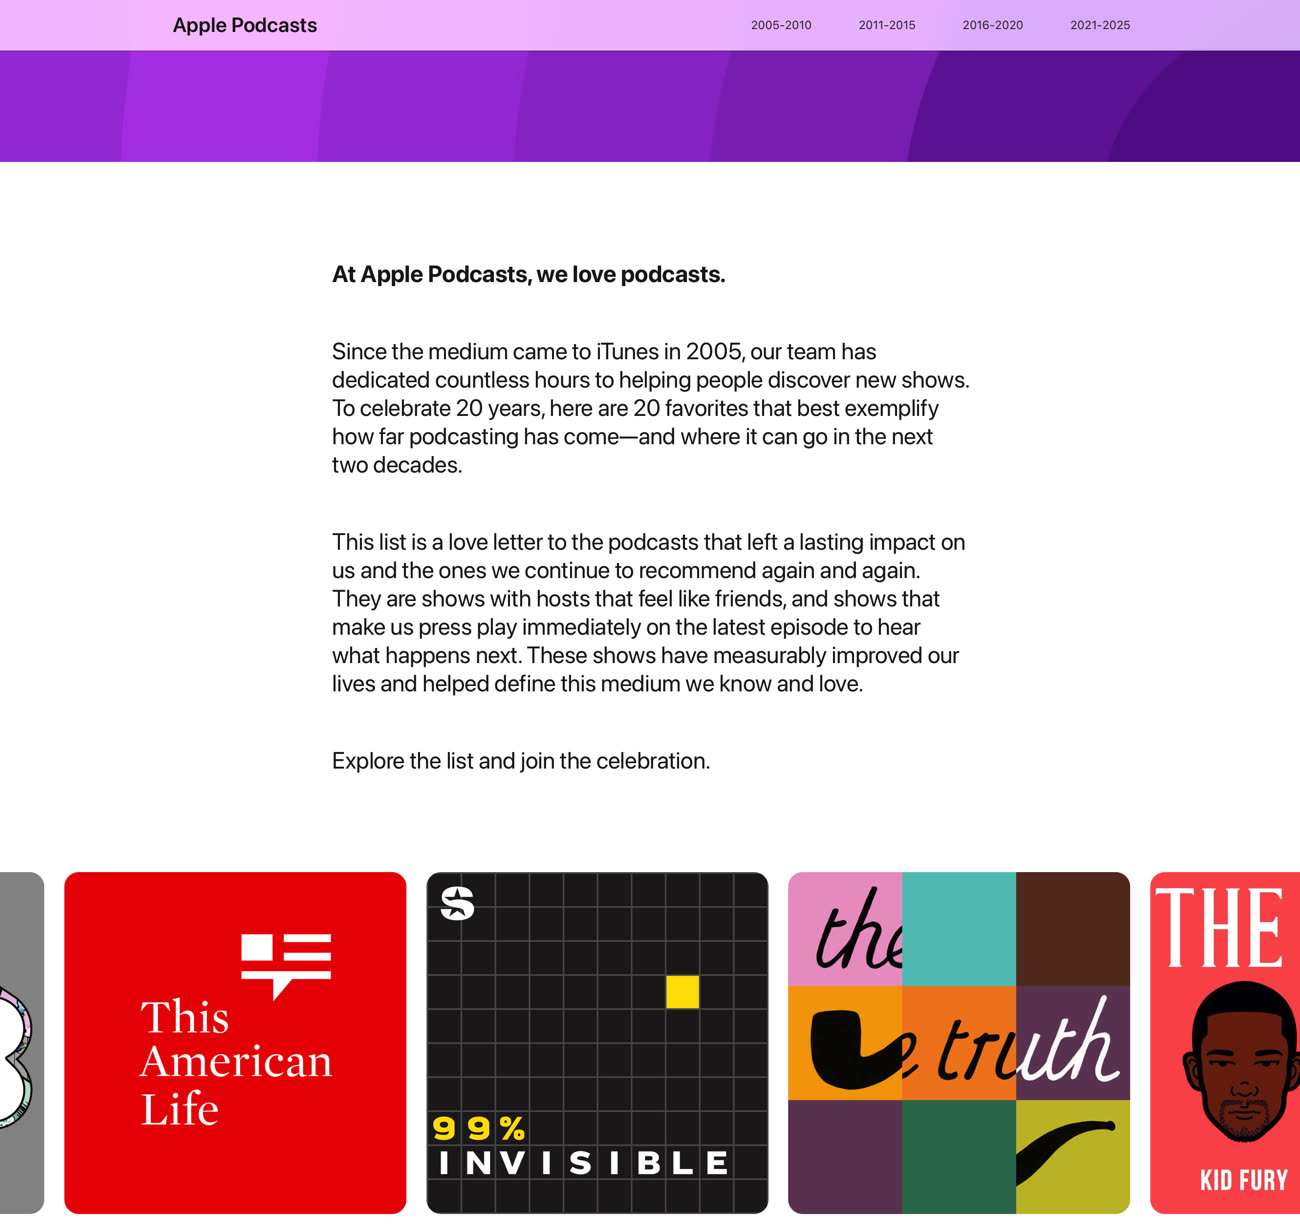The height and width of the screenshot is (1226, 1300).
Task: Click the yellow square on 99% Invisible cover
Action: coord(682,991)
